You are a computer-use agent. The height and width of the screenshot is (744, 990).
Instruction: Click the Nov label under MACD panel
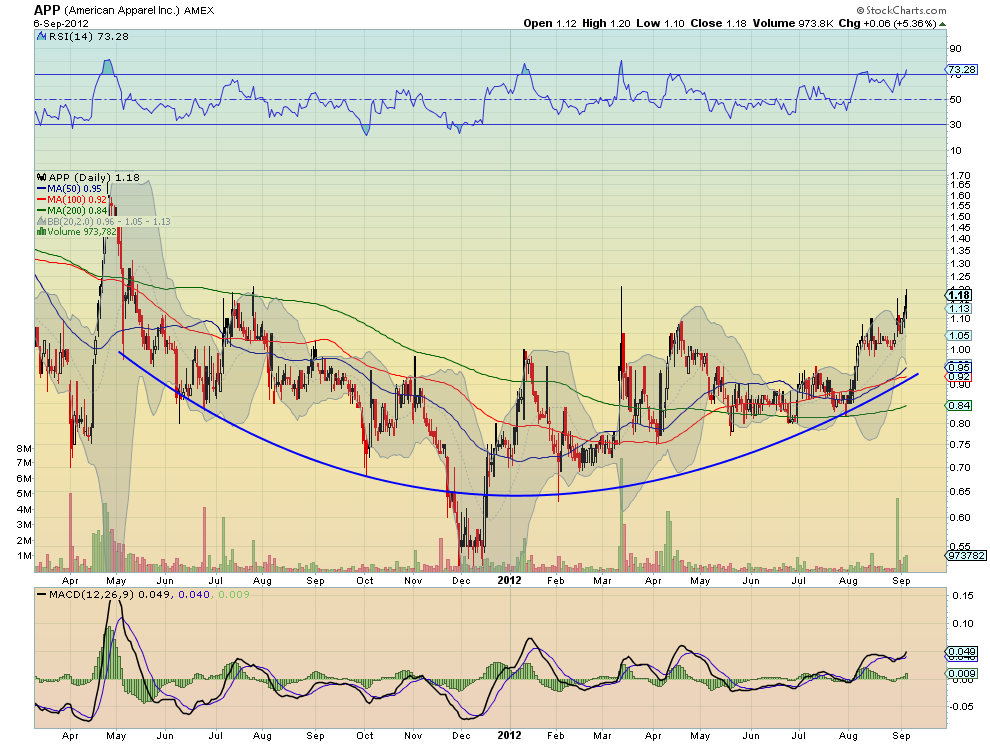tap(413, 736)
